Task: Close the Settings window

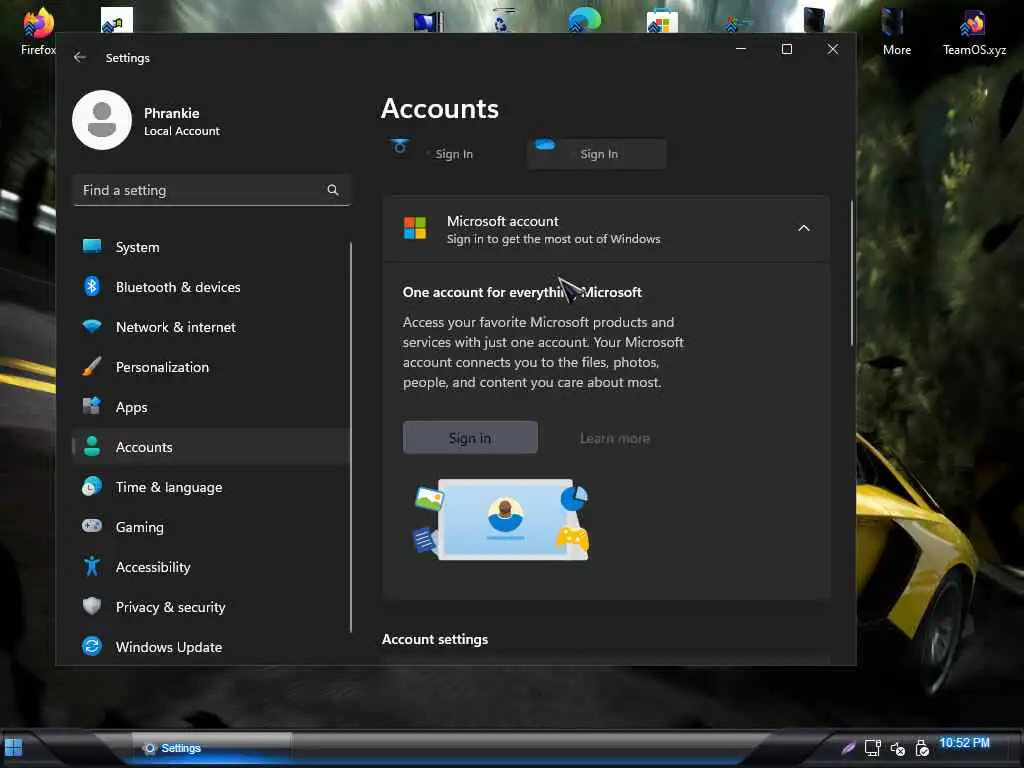Action: pos(833,49)
